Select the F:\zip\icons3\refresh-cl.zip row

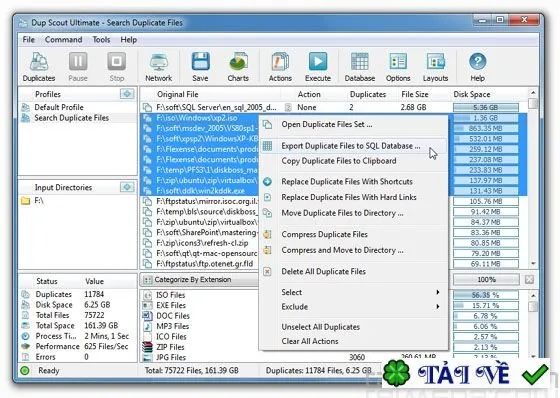point(199,243)
